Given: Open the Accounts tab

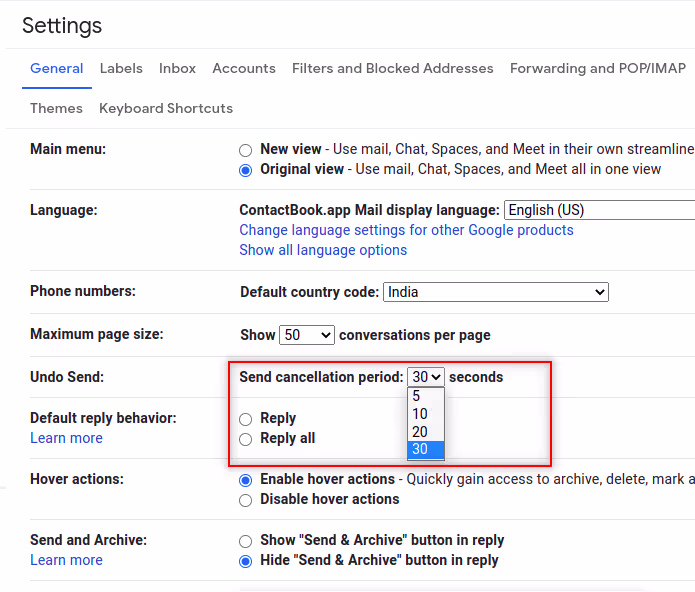Looking at the screenshot, I should (x=244, y=69).
